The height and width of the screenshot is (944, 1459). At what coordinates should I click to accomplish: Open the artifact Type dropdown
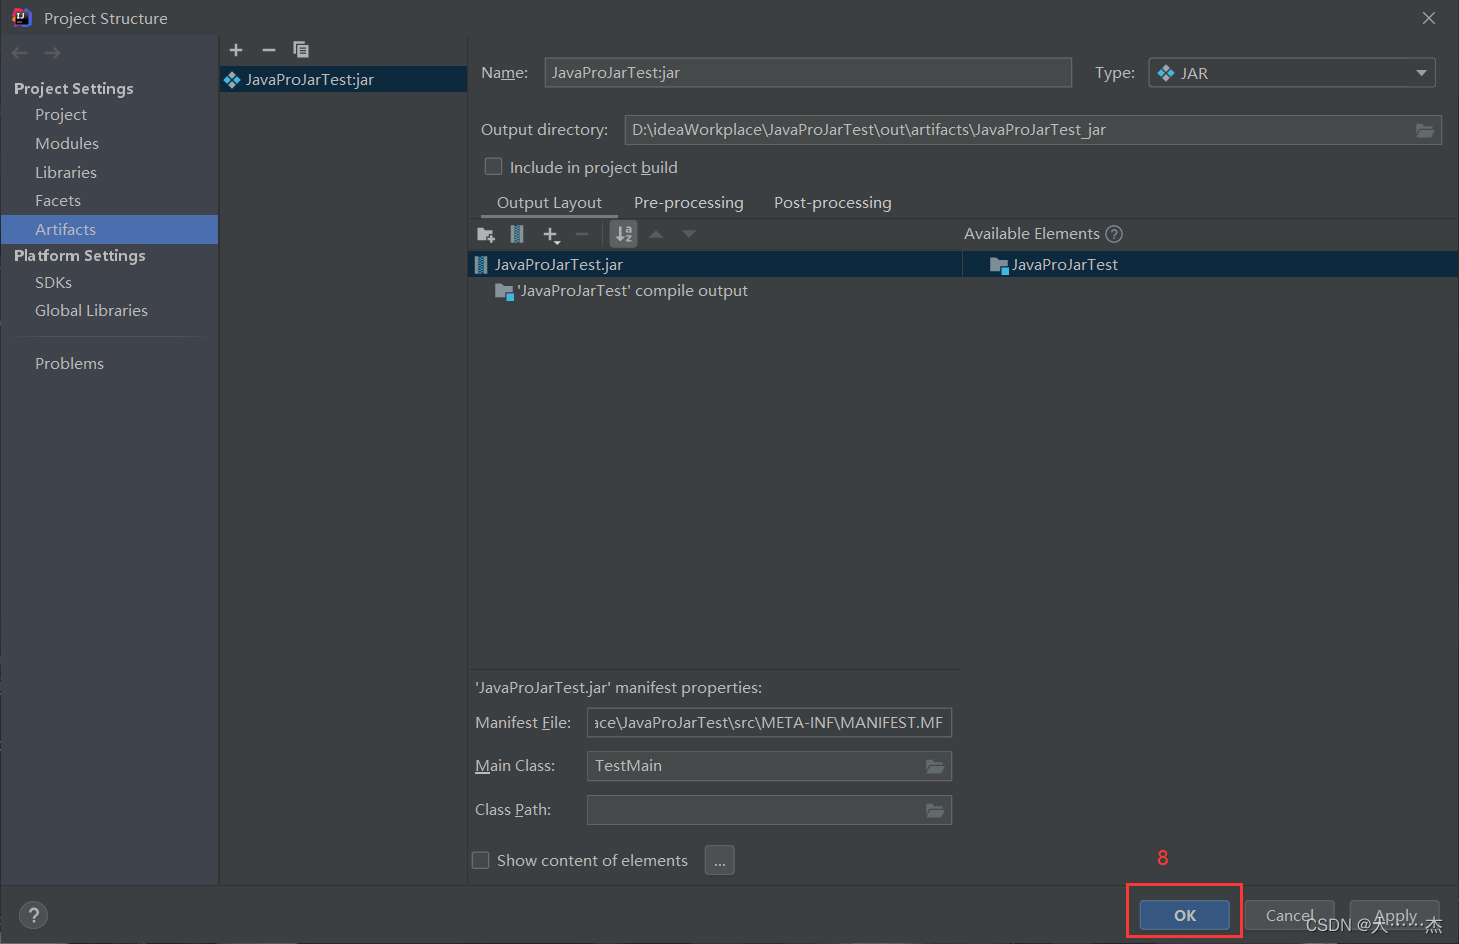[1292, 73]
